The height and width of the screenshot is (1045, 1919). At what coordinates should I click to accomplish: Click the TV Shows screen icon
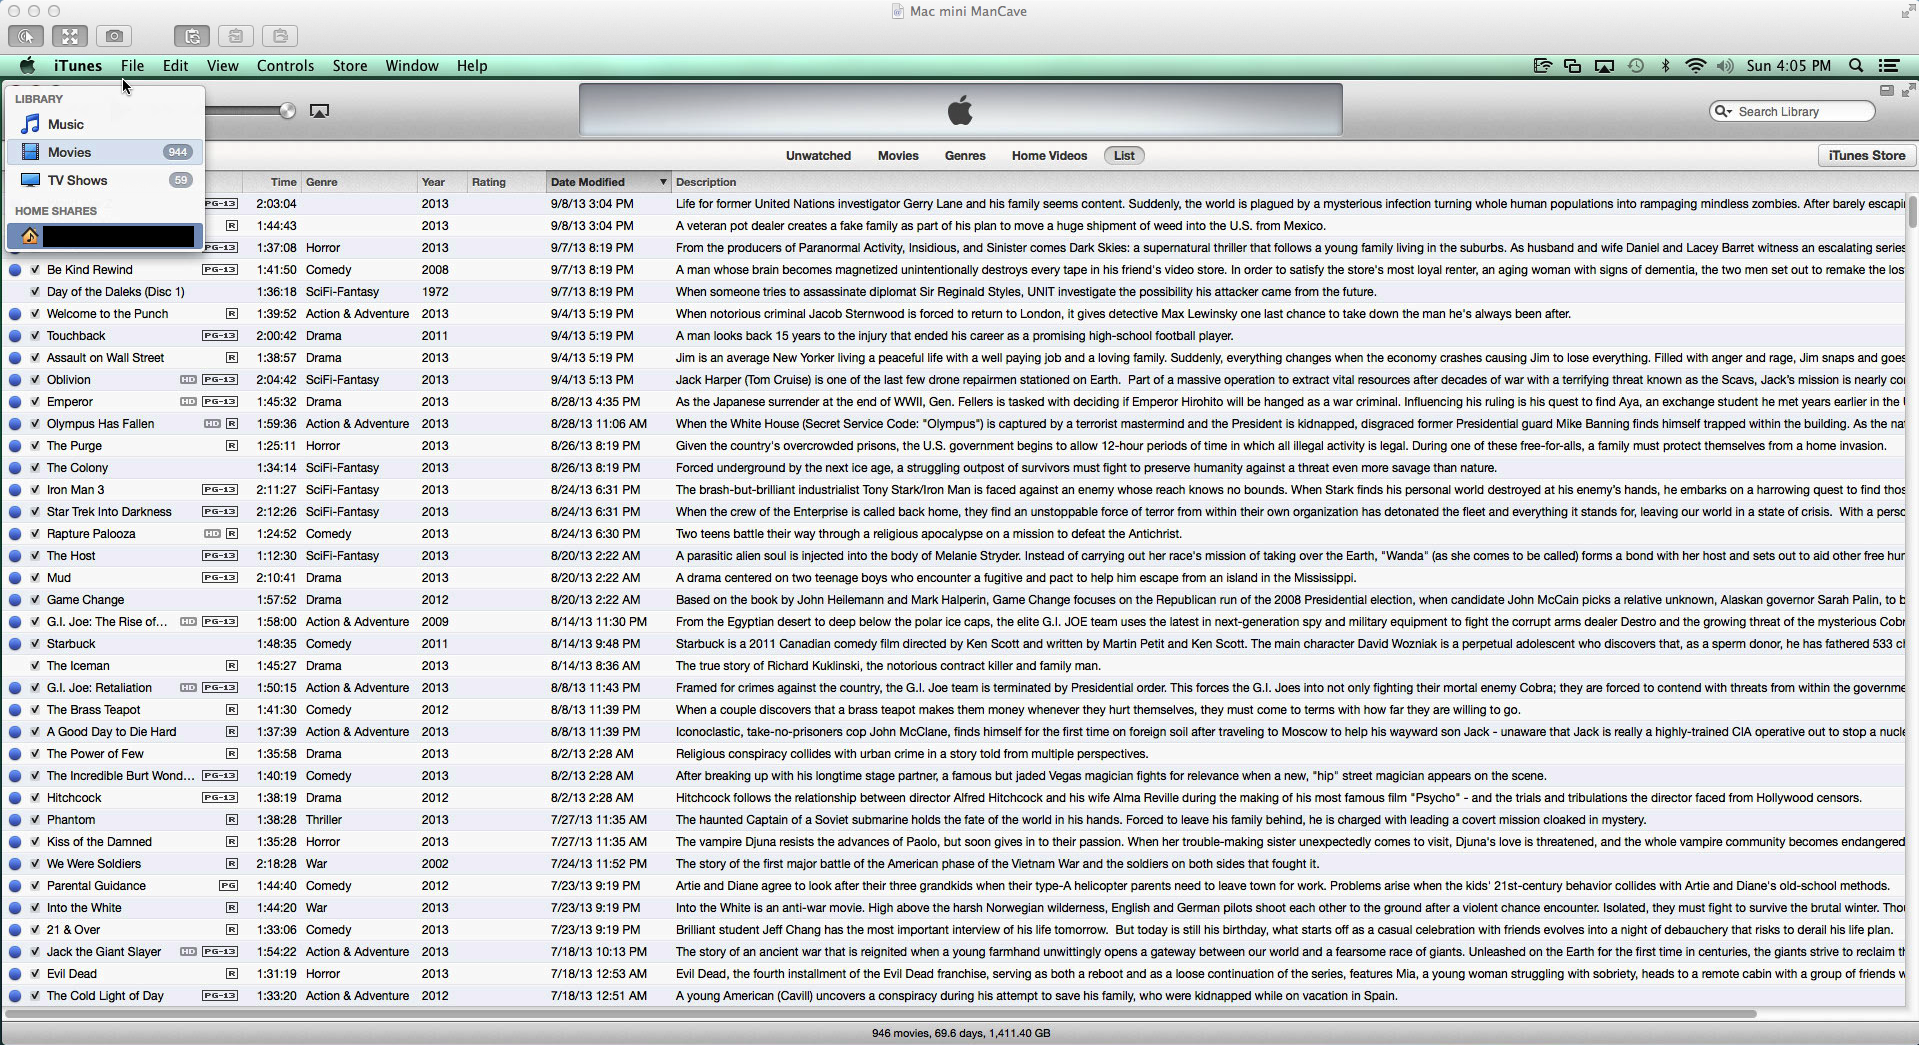click(x=31, y=180)
